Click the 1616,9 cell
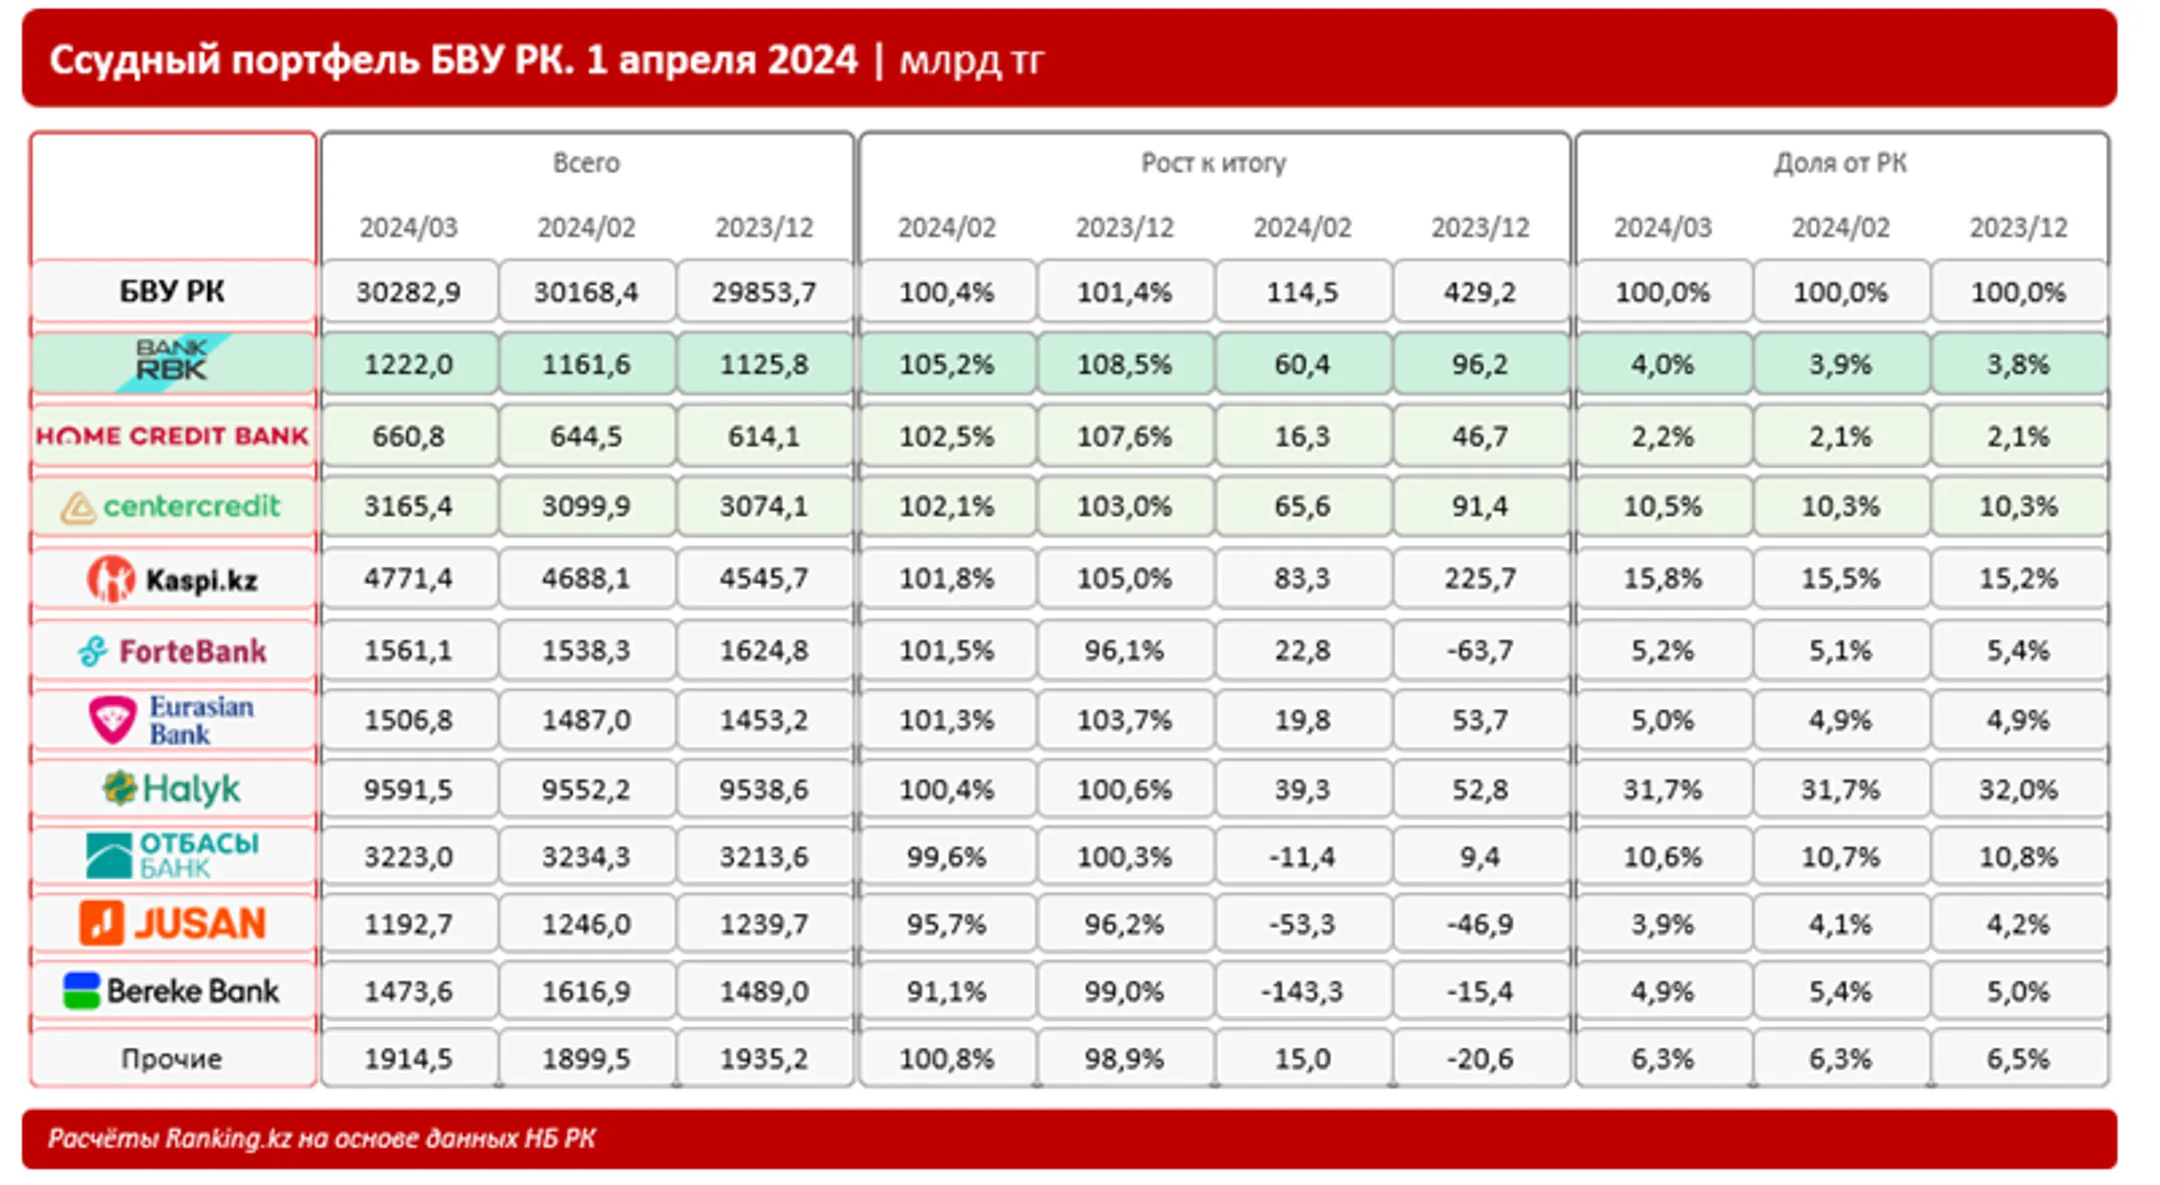Viewport: 2160px width, 1185px height. 587,991
